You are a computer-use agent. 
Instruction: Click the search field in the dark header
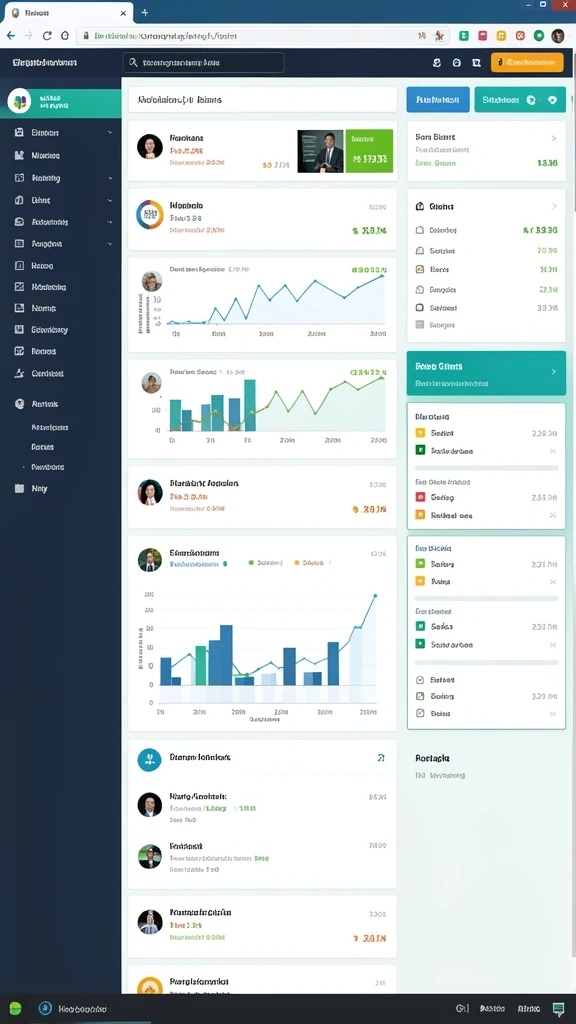(204, 63)
